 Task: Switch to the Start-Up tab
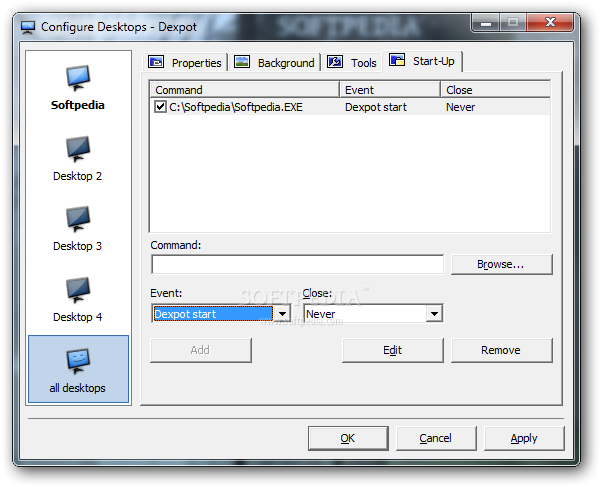coord(423,61)
